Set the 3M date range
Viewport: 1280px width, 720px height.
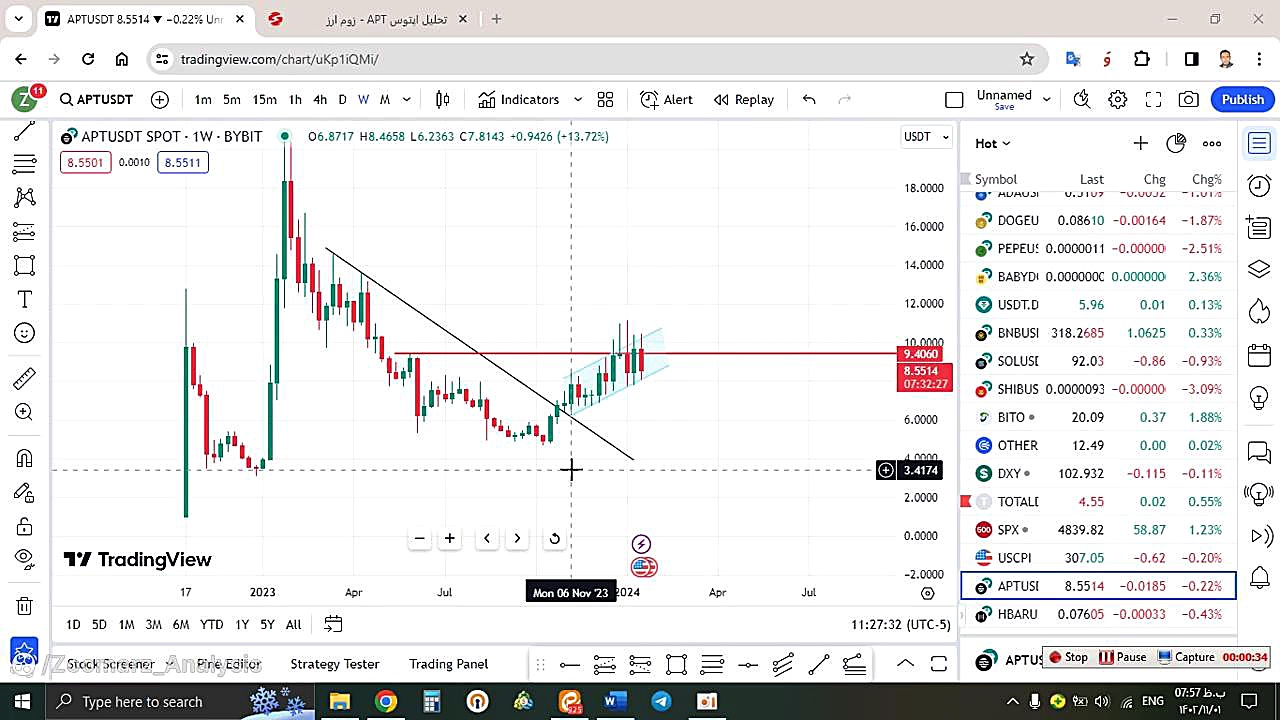click(153, 624)
